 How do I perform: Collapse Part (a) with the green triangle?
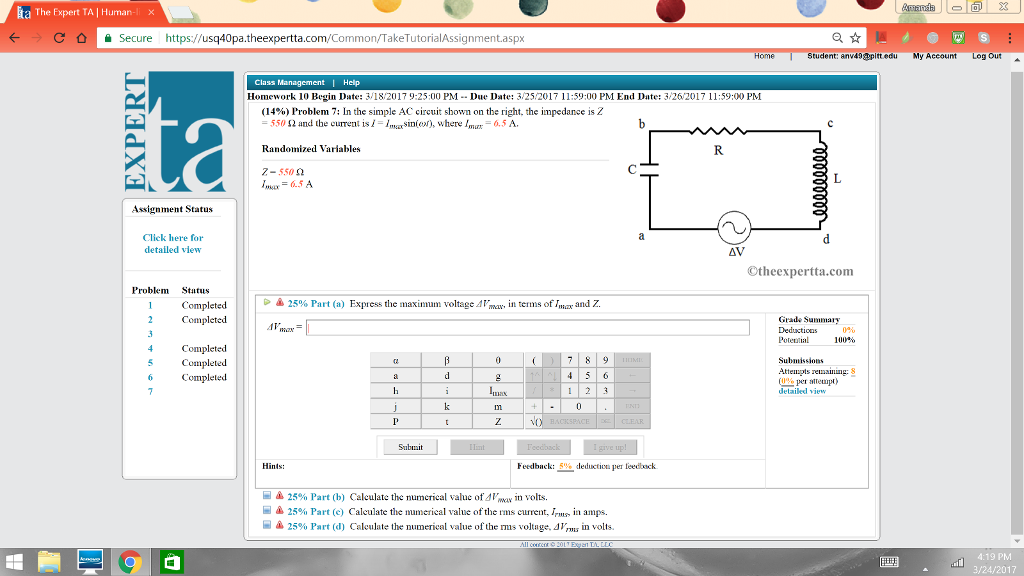[x=267, y=303]
